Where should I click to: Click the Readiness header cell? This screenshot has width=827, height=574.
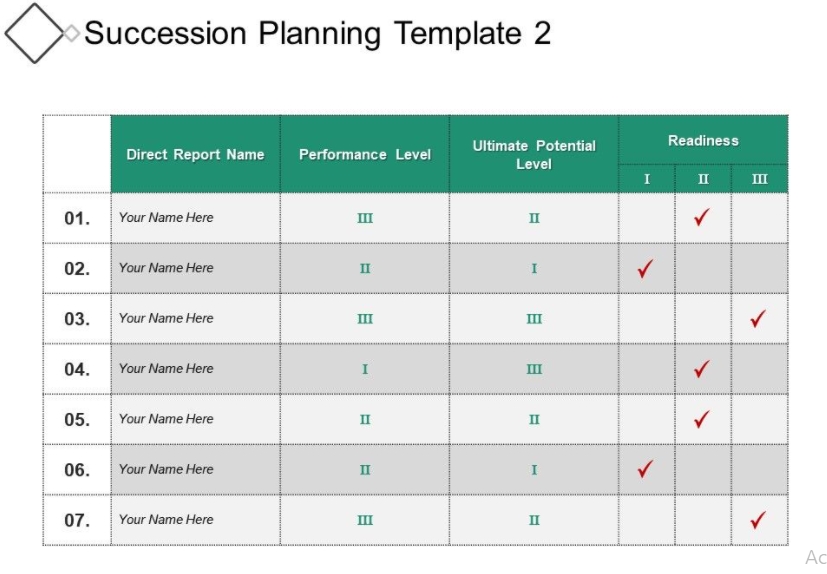click(x=703, y=141)
